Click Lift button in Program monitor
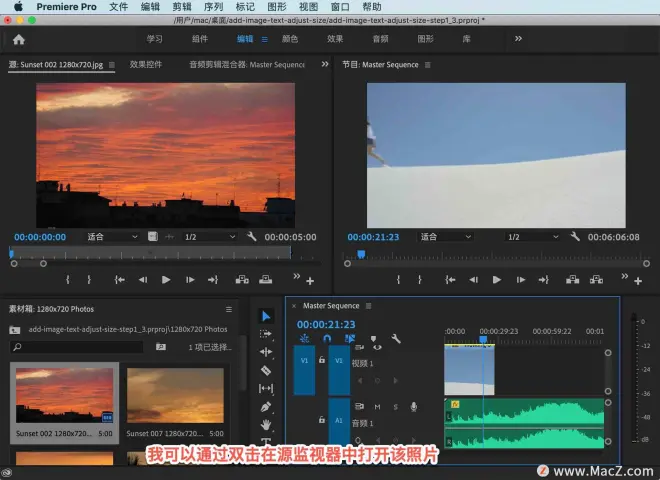The width and height of the screenshot is (660, 480). [x=572, y=280]
